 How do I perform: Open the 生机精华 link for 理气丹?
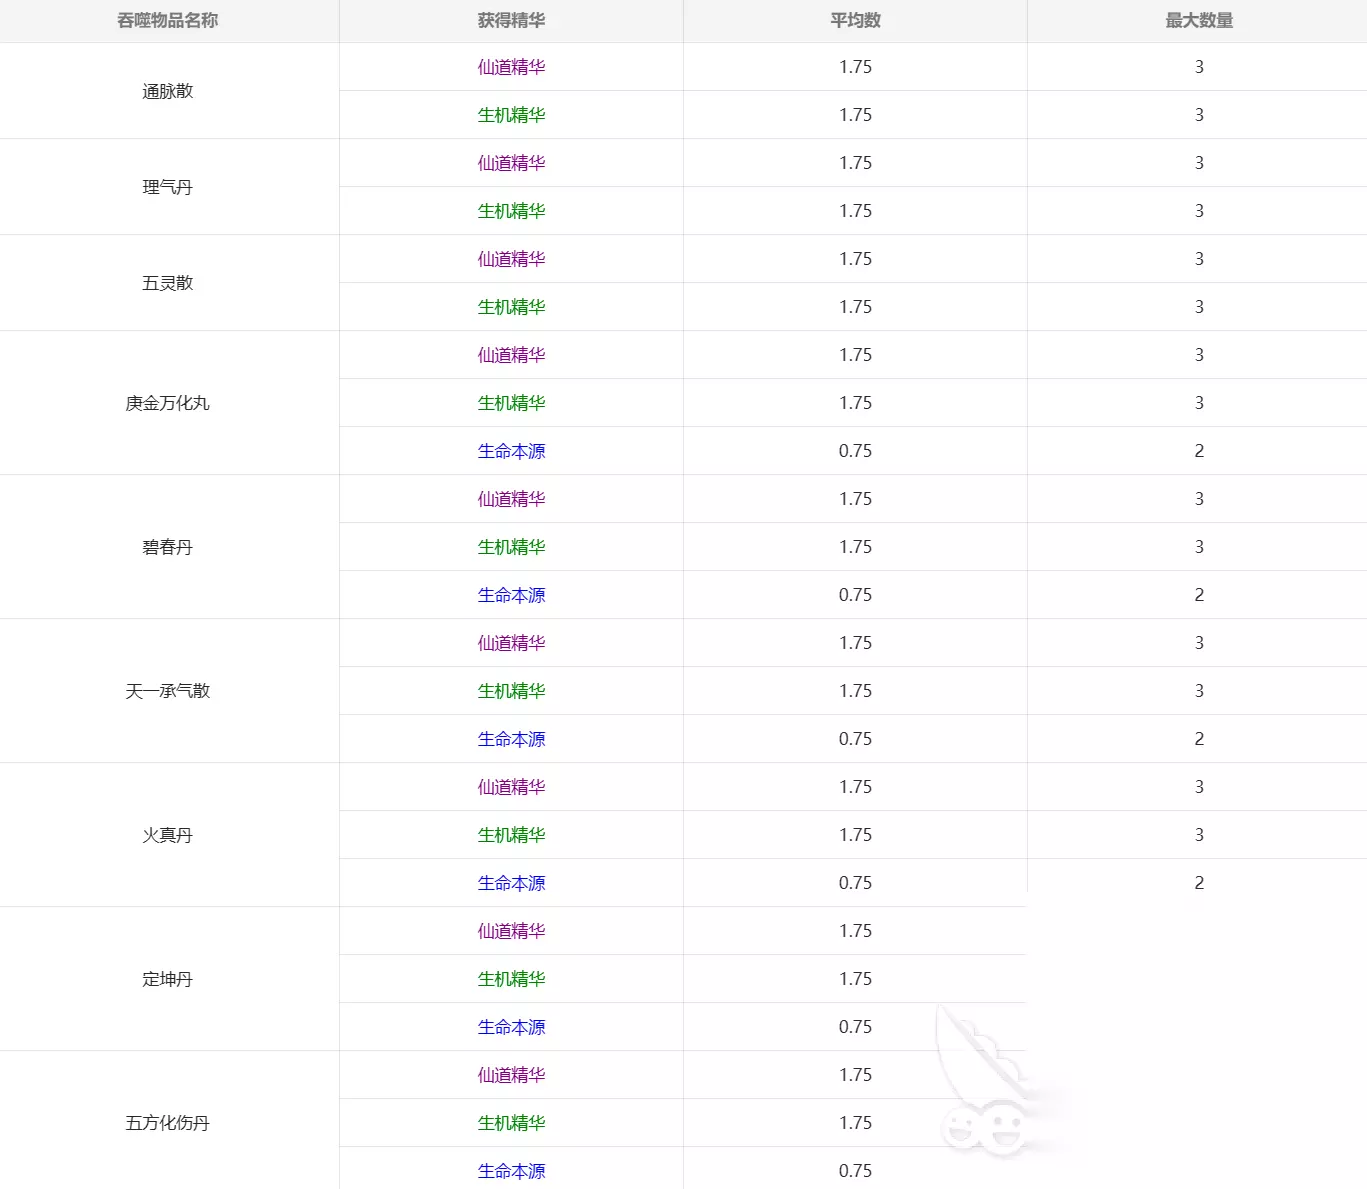click(511, 211)
